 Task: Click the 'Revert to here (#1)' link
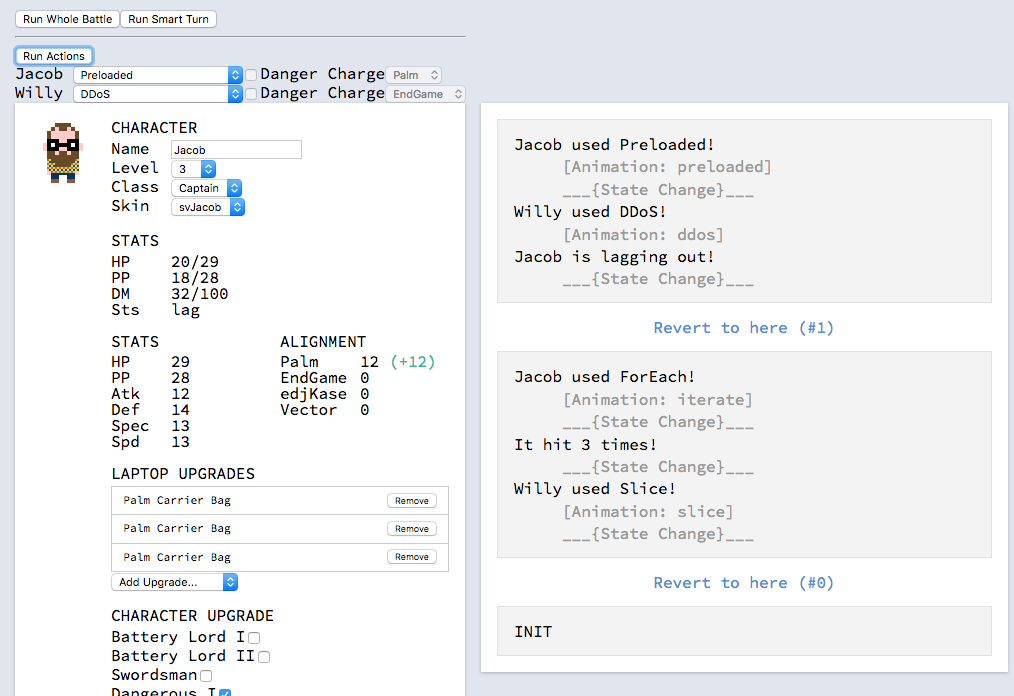point(744,328)
